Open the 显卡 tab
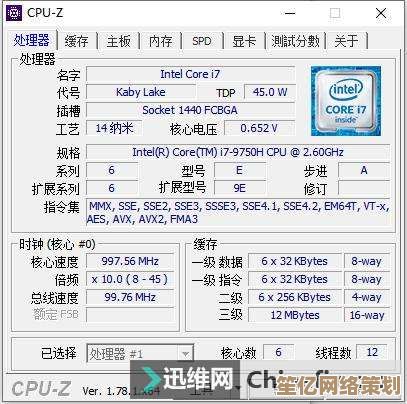 point(244,41)
